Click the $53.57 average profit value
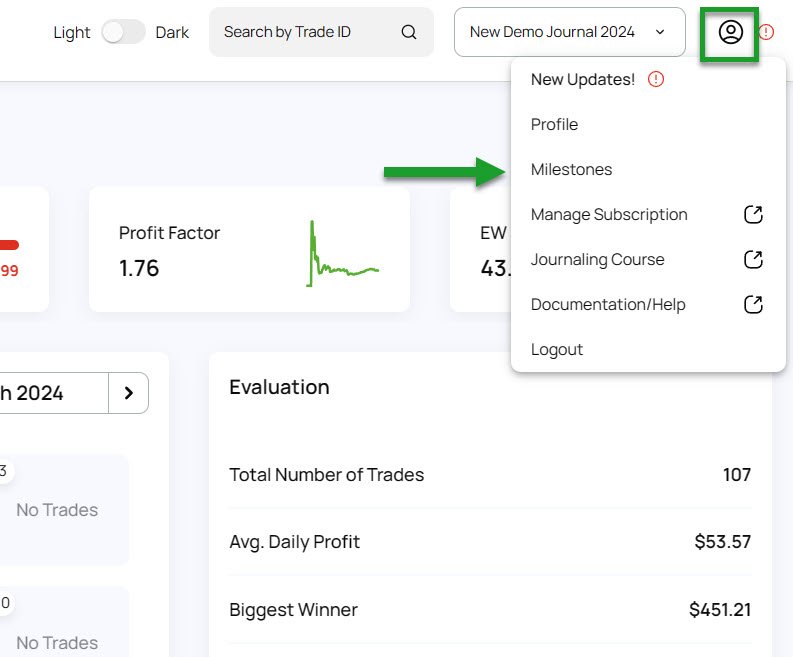 (723, 542)
